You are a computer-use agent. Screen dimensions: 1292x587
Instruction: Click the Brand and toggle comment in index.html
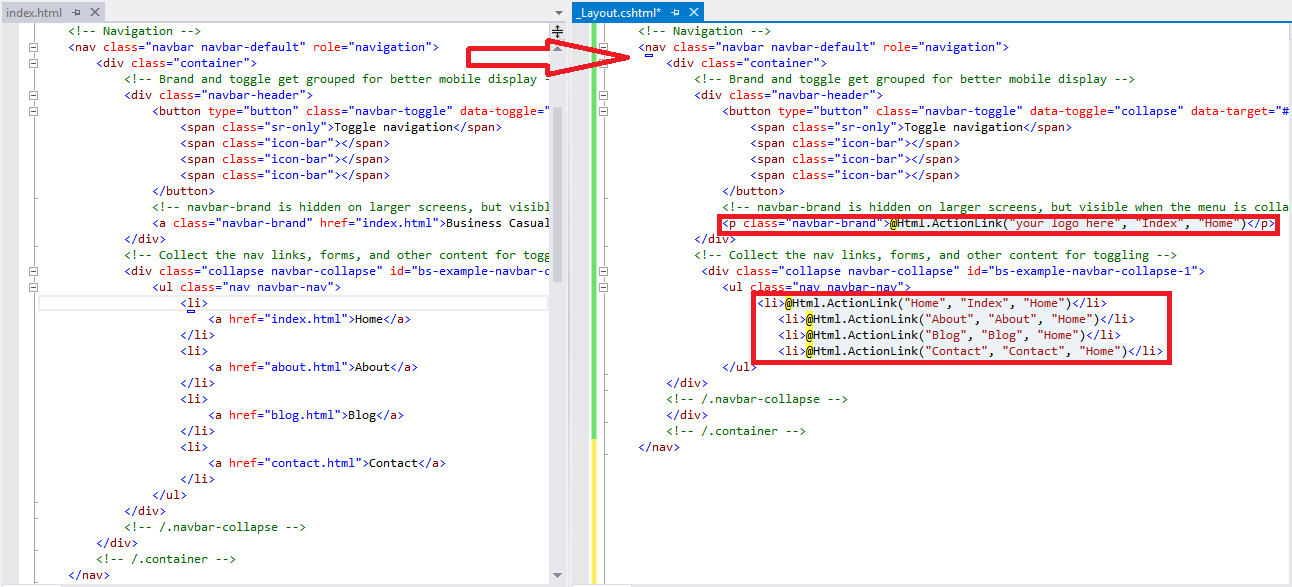coord(337,79)
